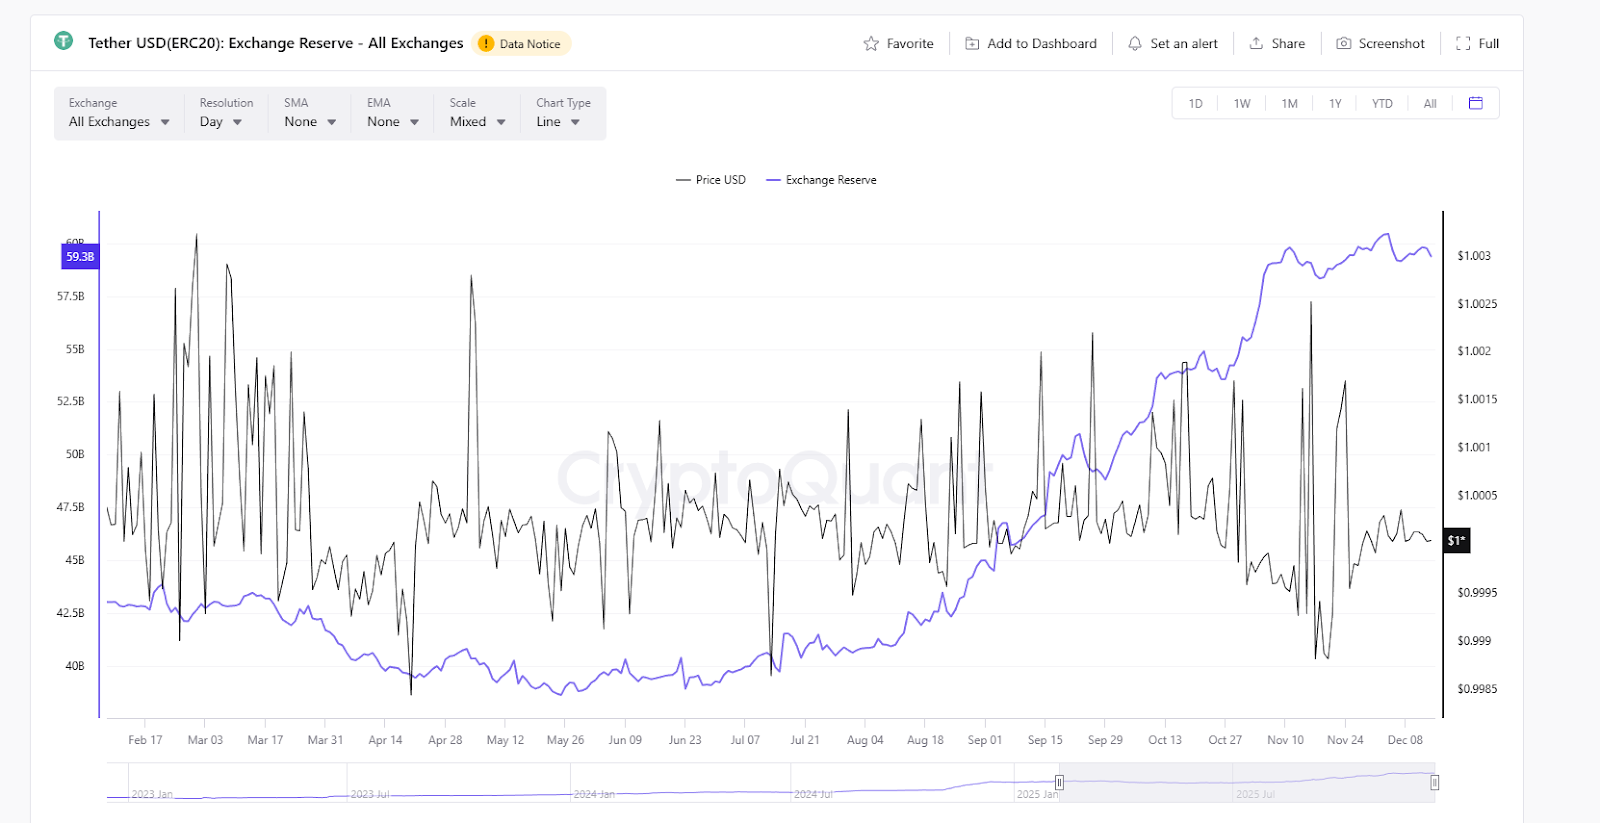The image size is (1600, 823).
Task: Click the Share export icon
Action: point(1256,44)
